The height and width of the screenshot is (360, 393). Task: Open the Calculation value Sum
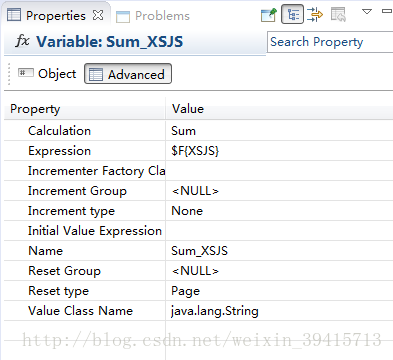point(183,131)
